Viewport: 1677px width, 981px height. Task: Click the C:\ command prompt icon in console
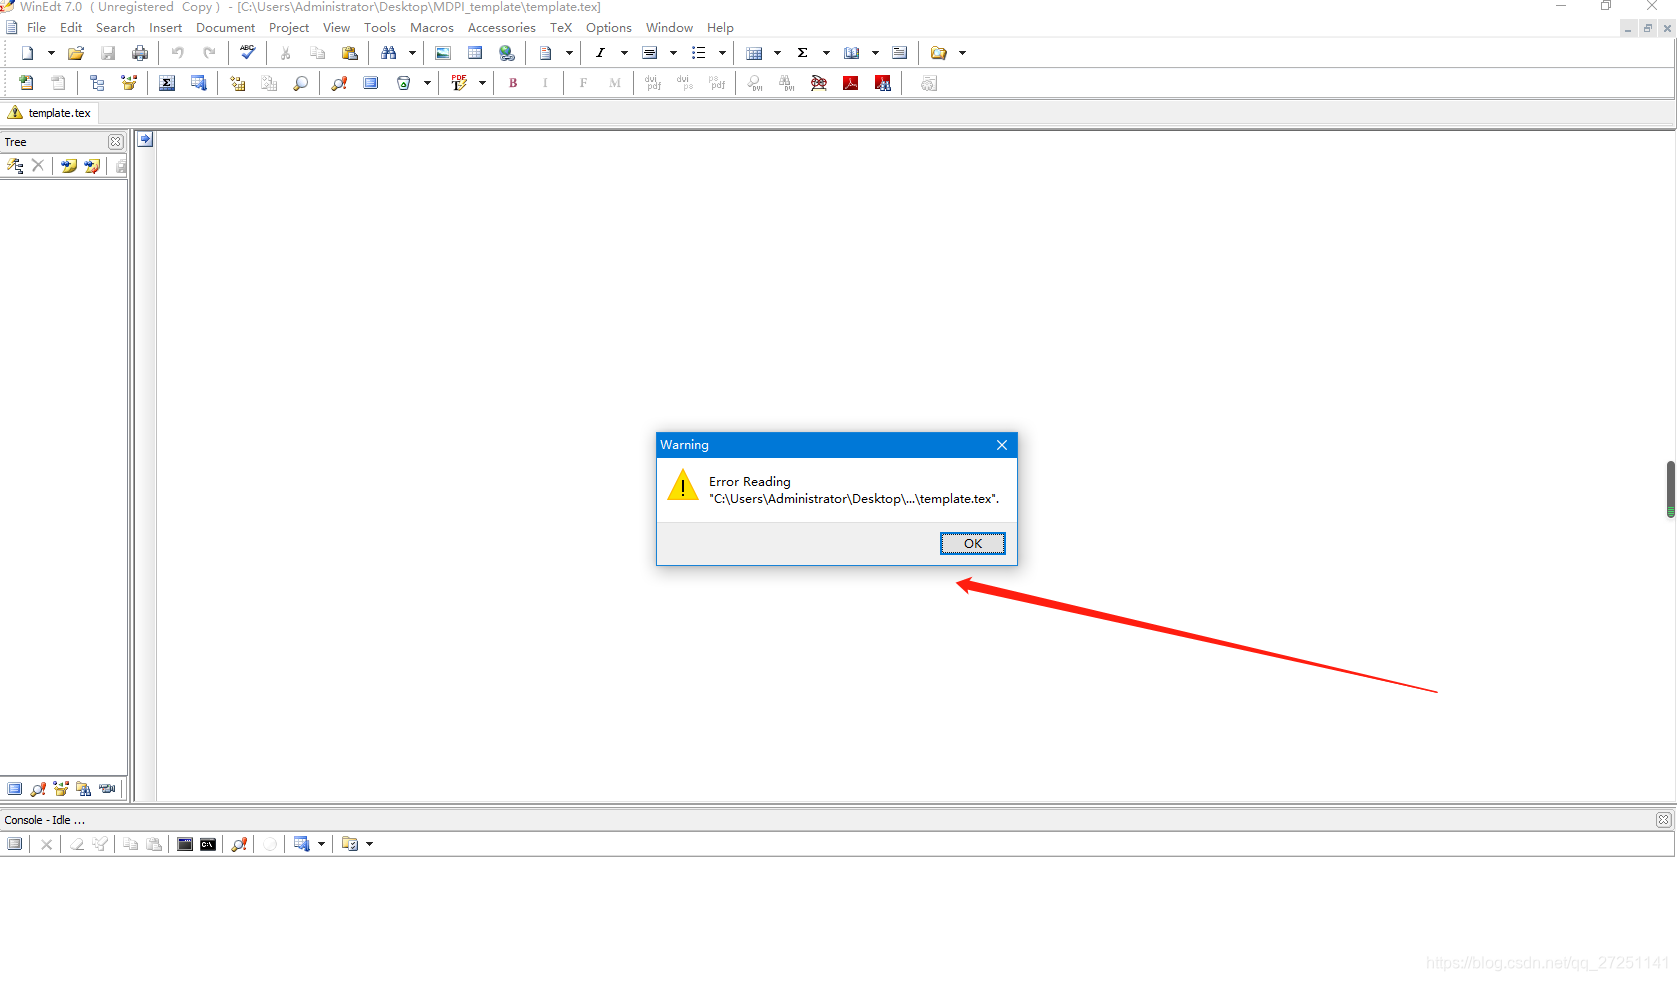208,844
